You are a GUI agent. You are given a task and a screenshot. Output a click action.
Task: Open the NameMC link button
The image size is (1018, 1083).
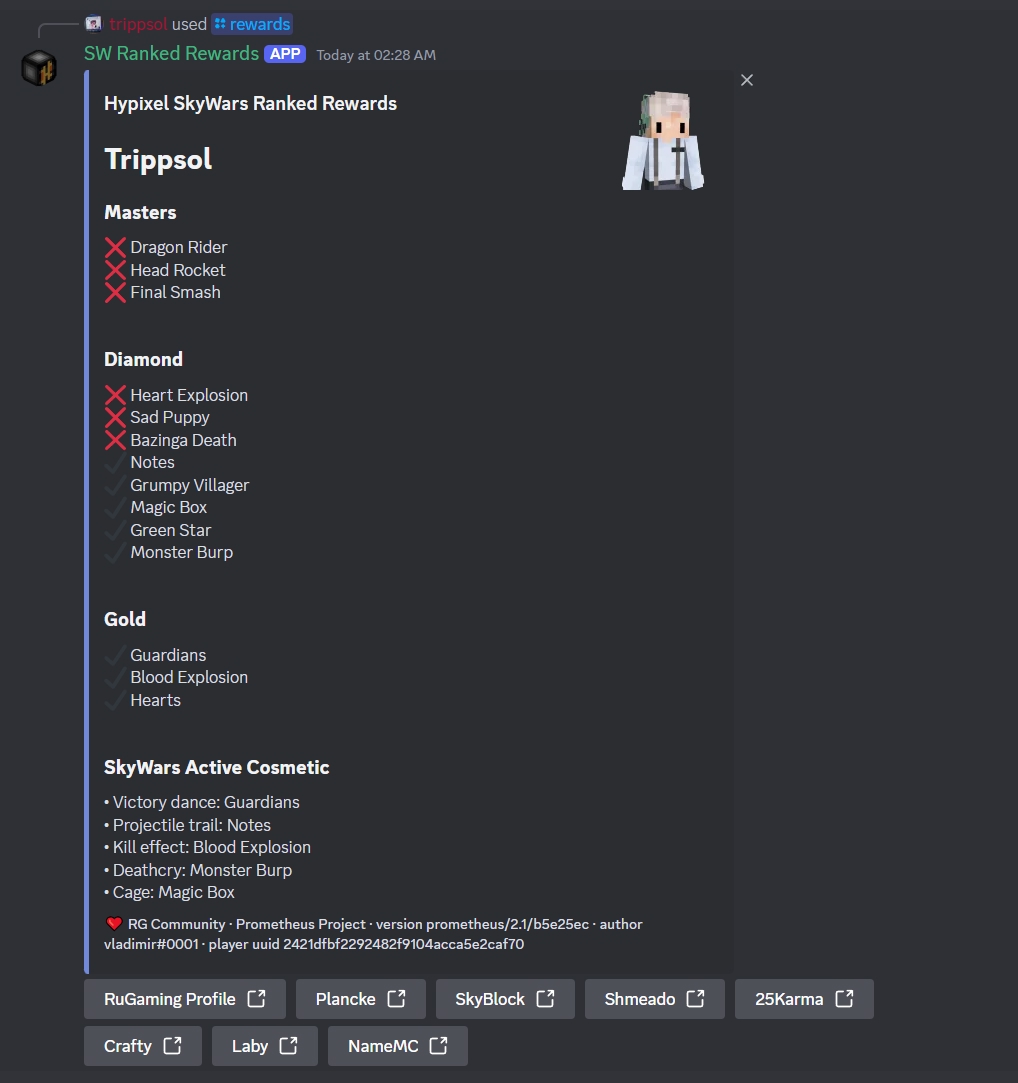point(398,1046)
